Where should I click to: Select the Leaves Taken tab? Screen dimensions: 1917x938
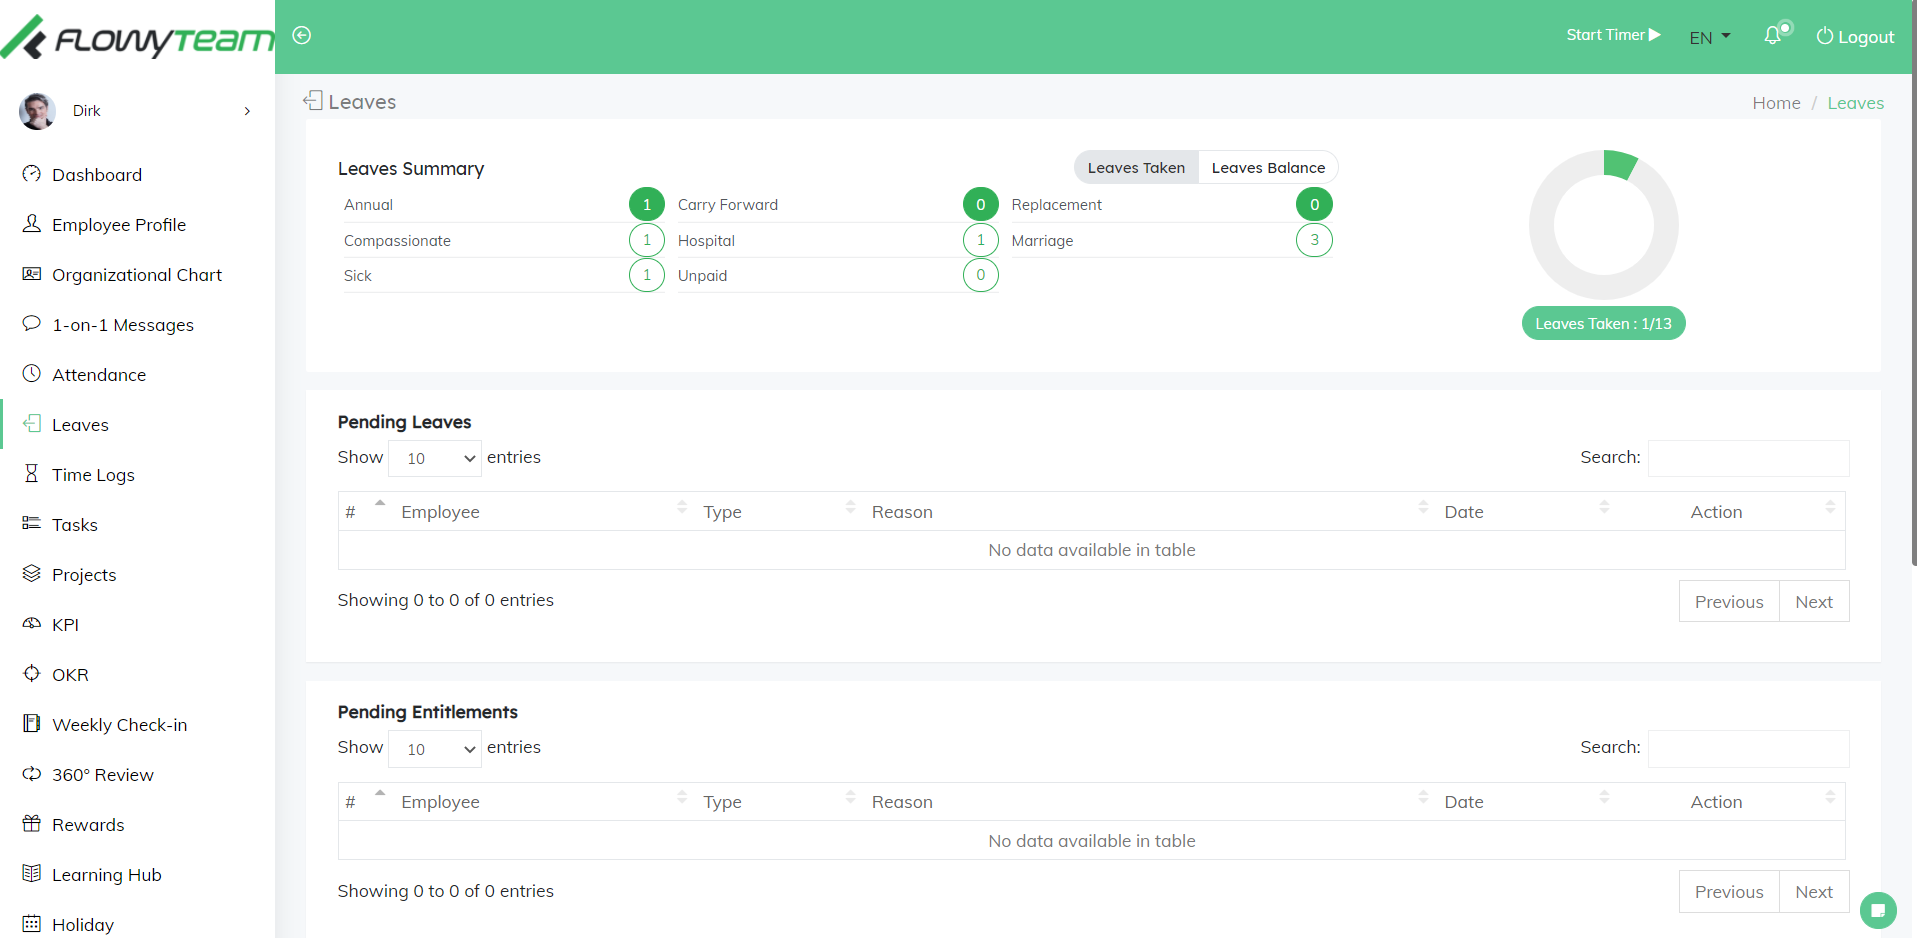[x=1135, y=167]
